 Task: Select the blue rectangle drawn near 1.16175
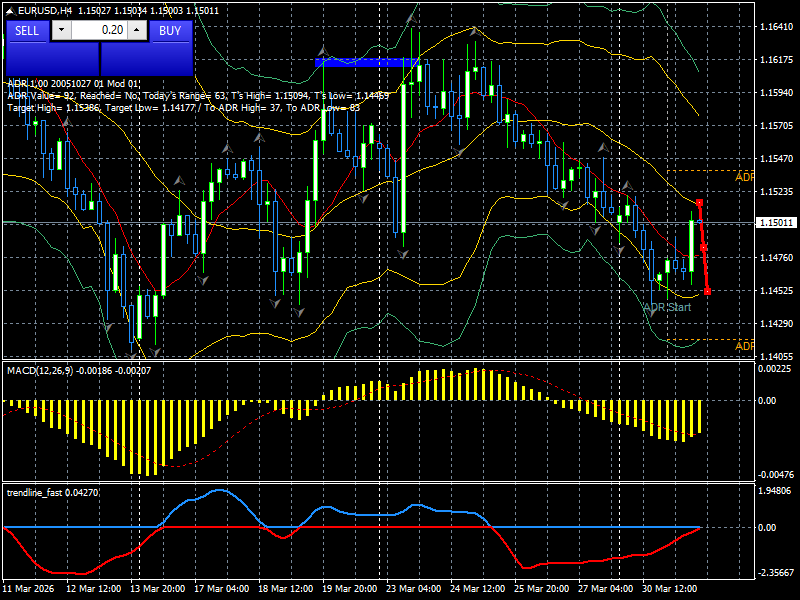(367, 63)
